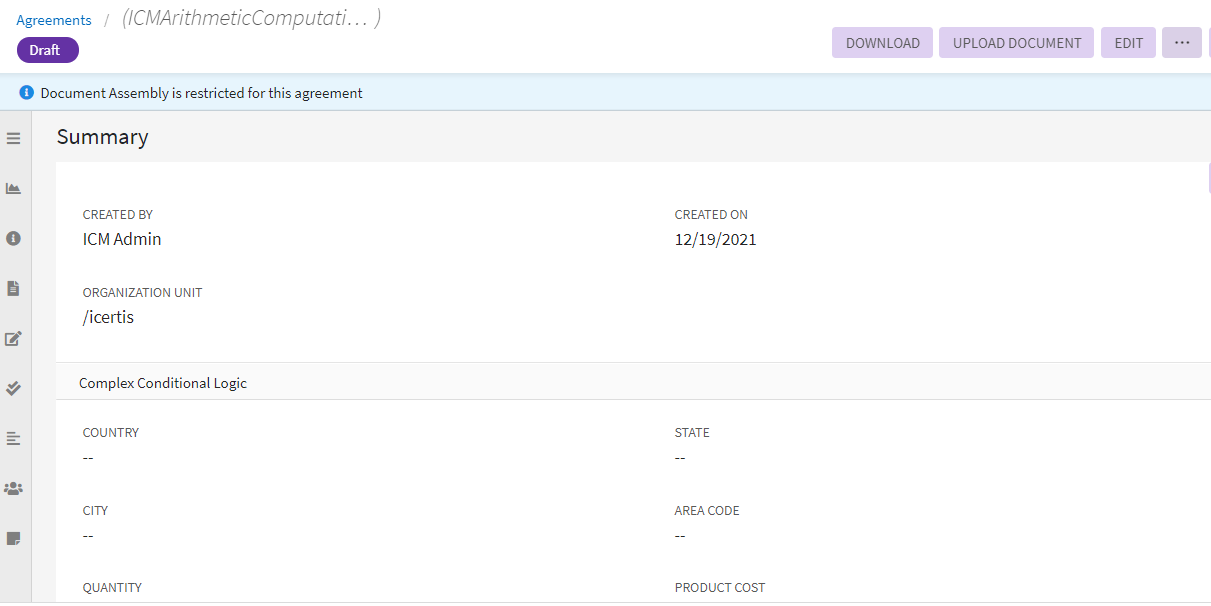Open the team users icon in sidebar

(14, 489)
